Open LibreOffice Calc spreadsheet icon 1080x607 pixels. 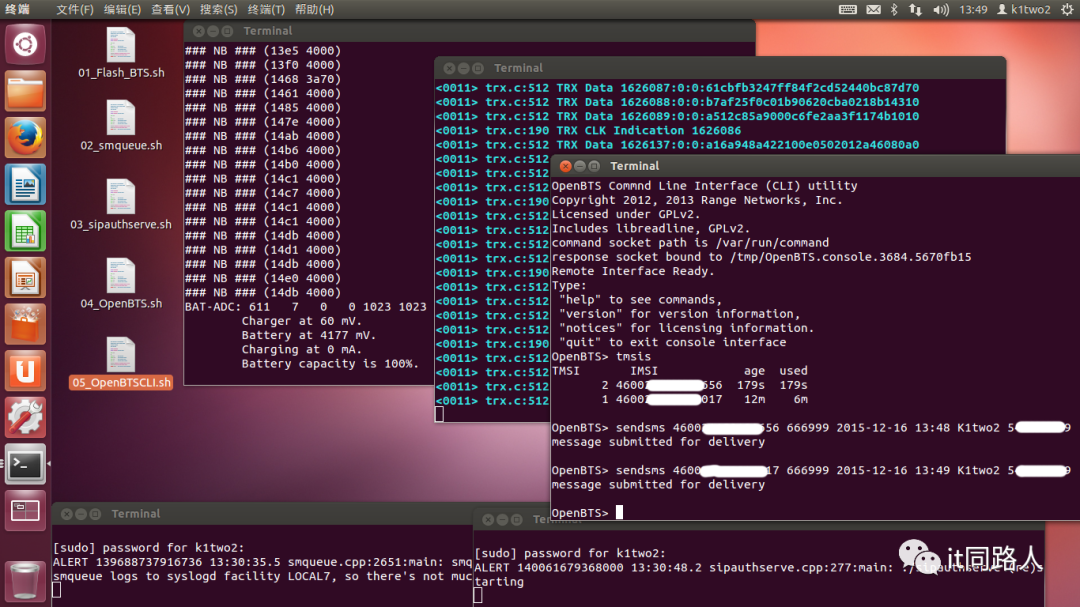pos(25,231)
